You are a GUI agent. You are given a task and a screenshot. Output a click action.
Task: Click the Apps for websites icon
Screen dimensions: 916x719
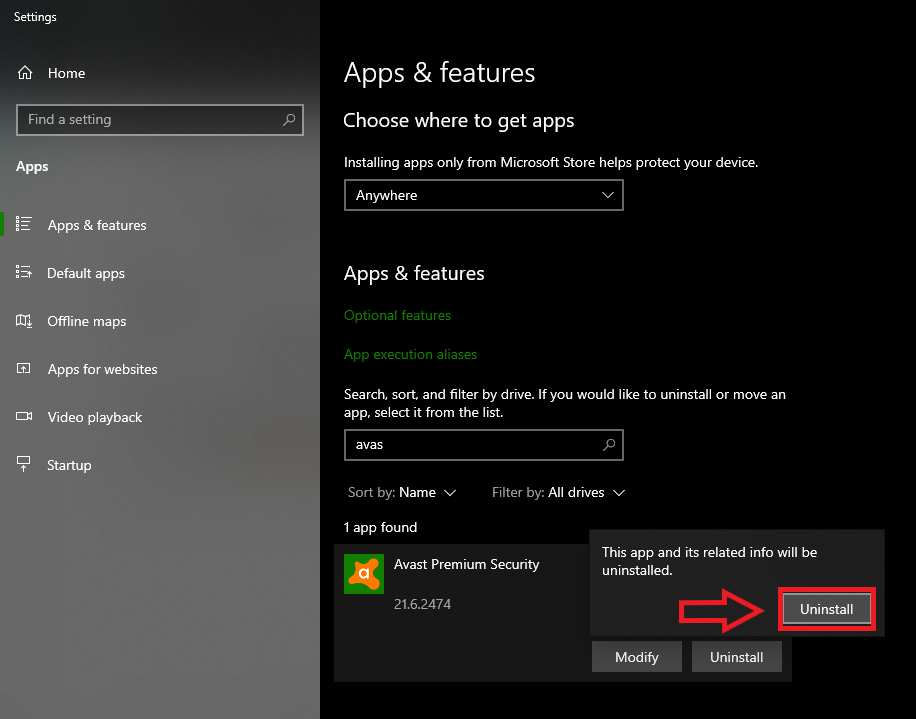(x=23, y=369)
